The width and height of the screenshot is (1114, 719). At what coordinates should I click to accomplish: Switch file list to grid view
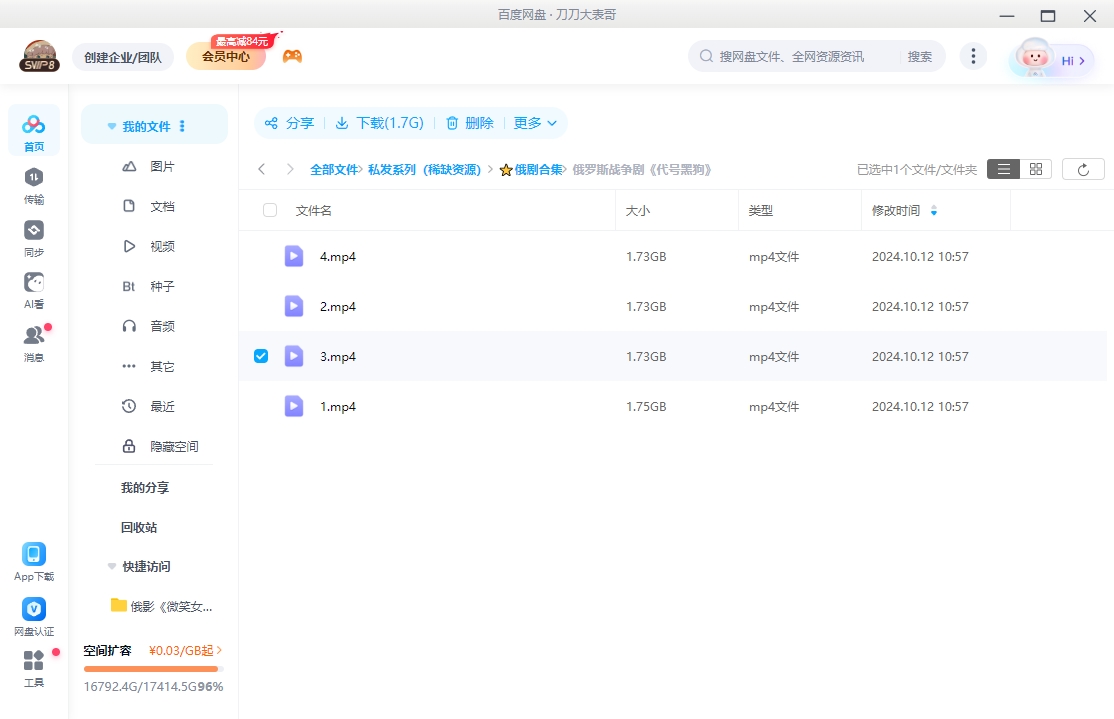click(x=1035, y=169)
